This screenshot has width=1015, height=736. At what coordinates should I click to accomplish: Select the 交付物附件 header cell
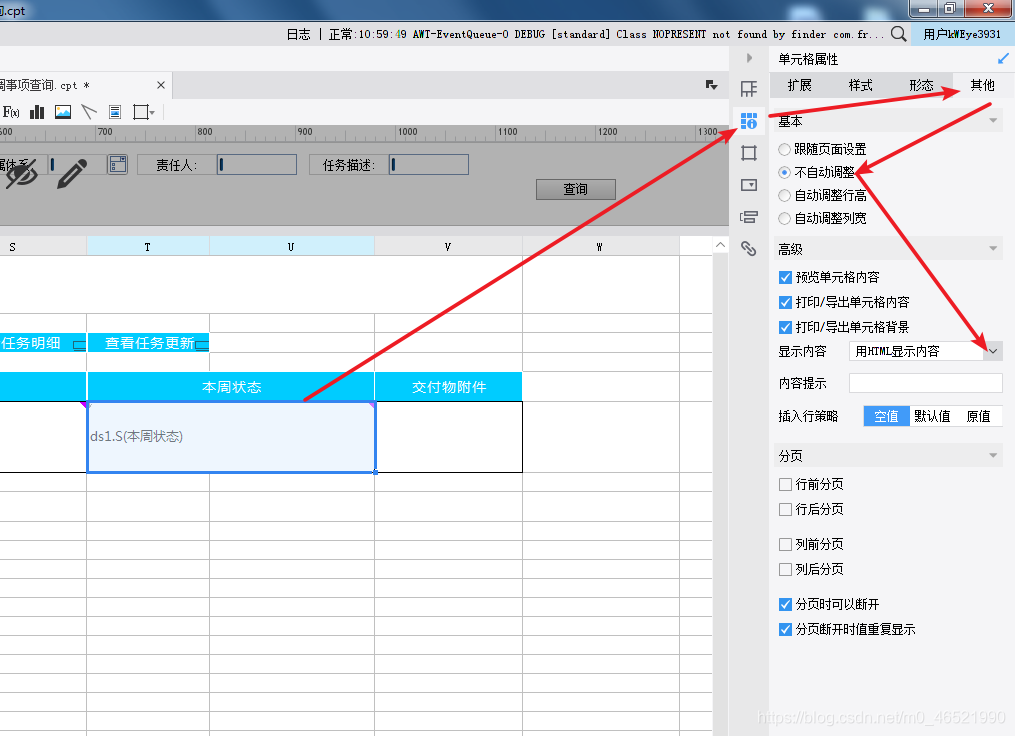[449, 387]
